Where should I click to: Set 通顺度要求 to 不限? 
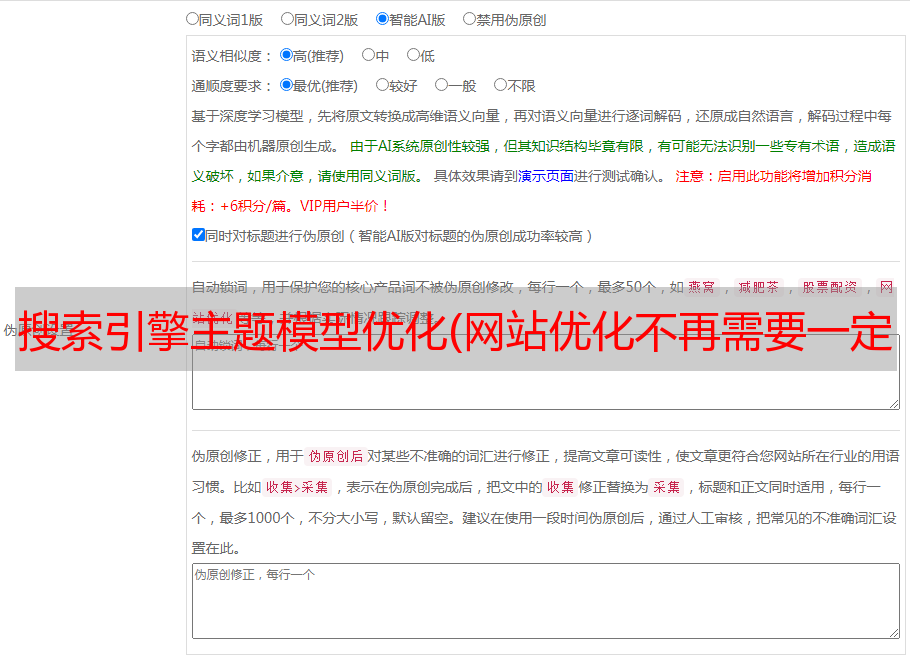pos(500,85)
